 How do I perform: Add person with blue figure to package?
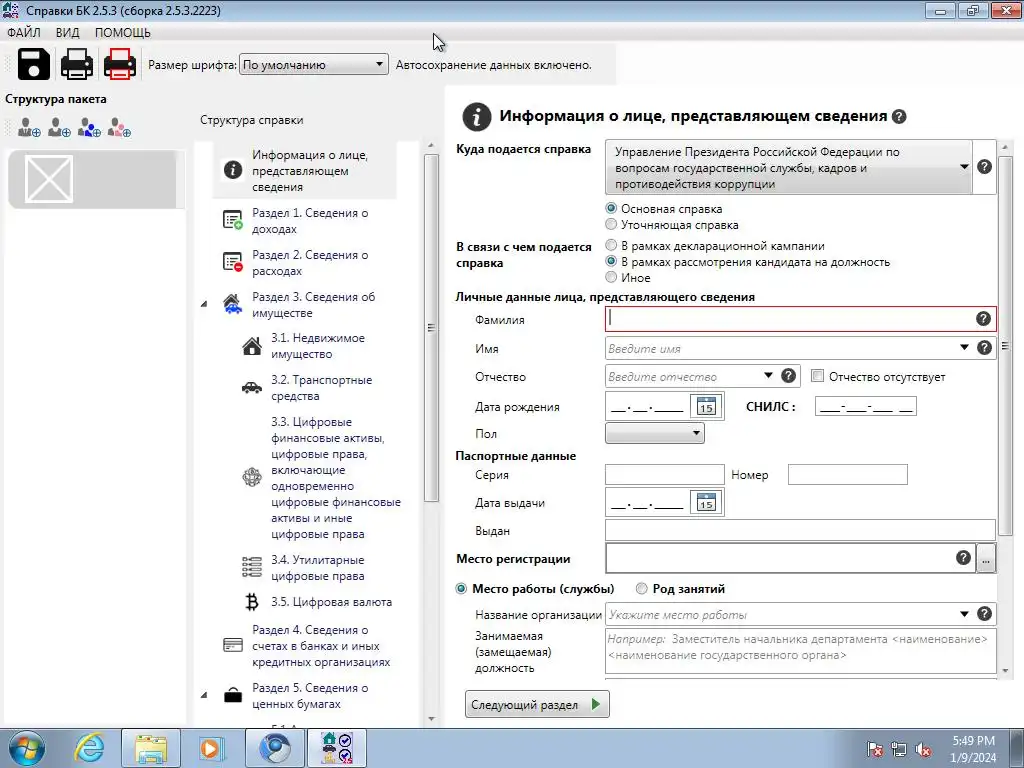(x=89, y=127)
